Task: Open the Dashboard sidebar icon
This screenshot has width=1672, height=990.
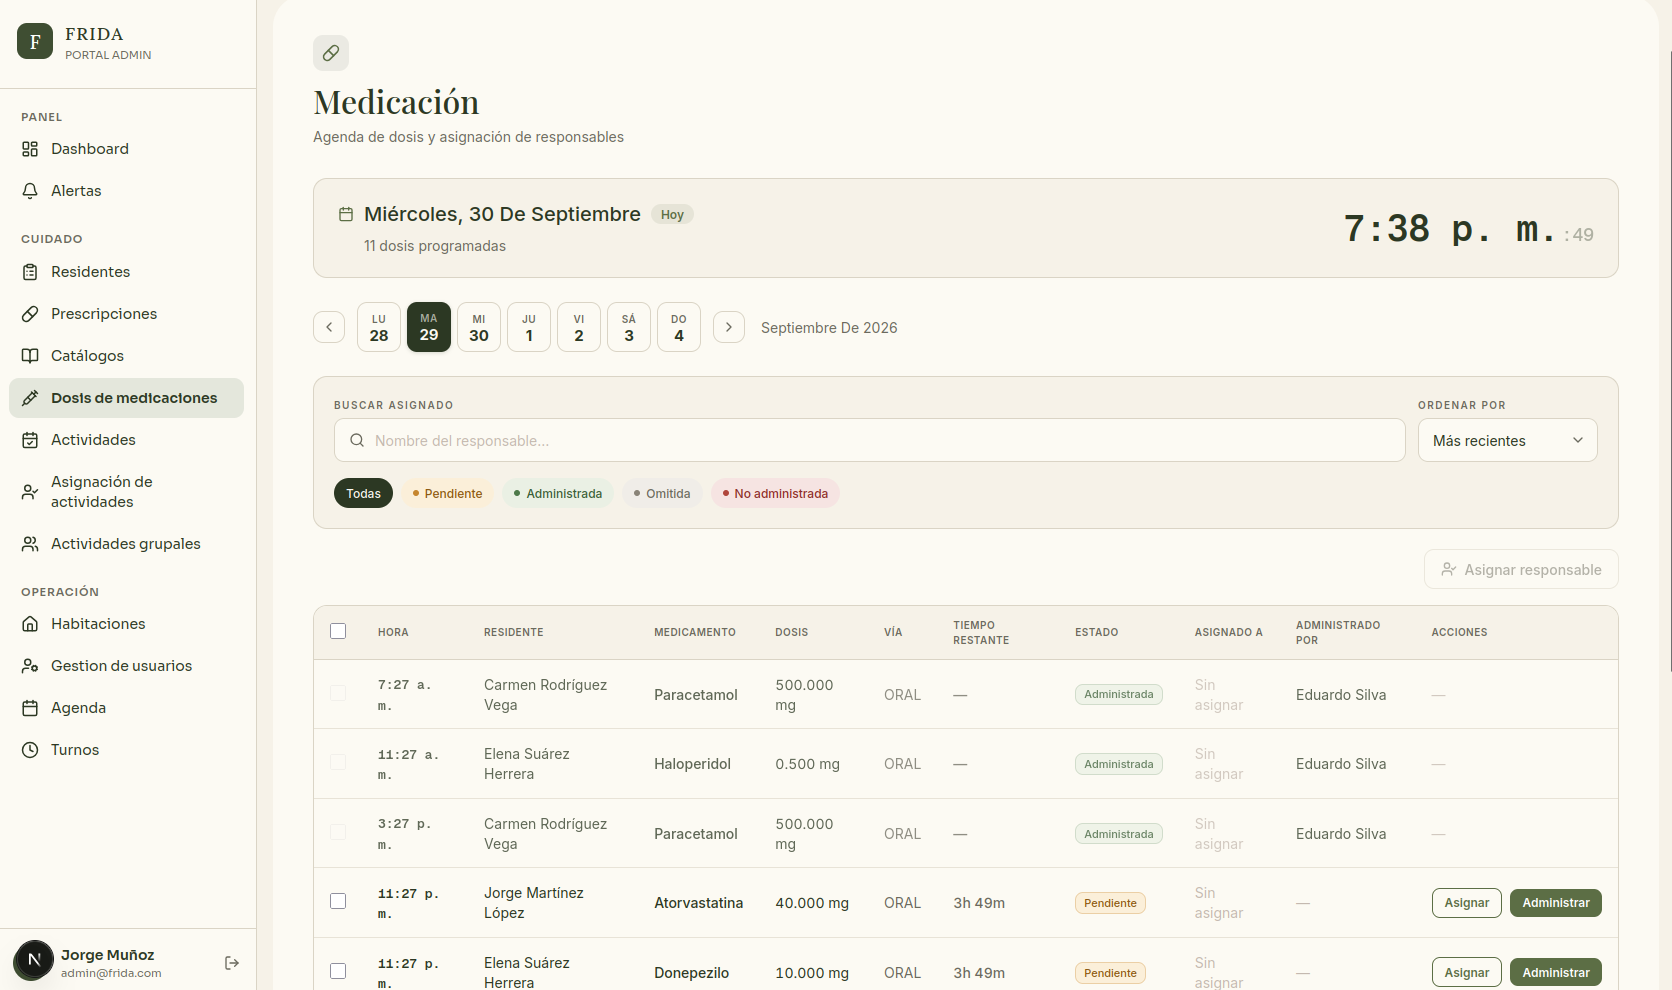Action: [30, 149]
